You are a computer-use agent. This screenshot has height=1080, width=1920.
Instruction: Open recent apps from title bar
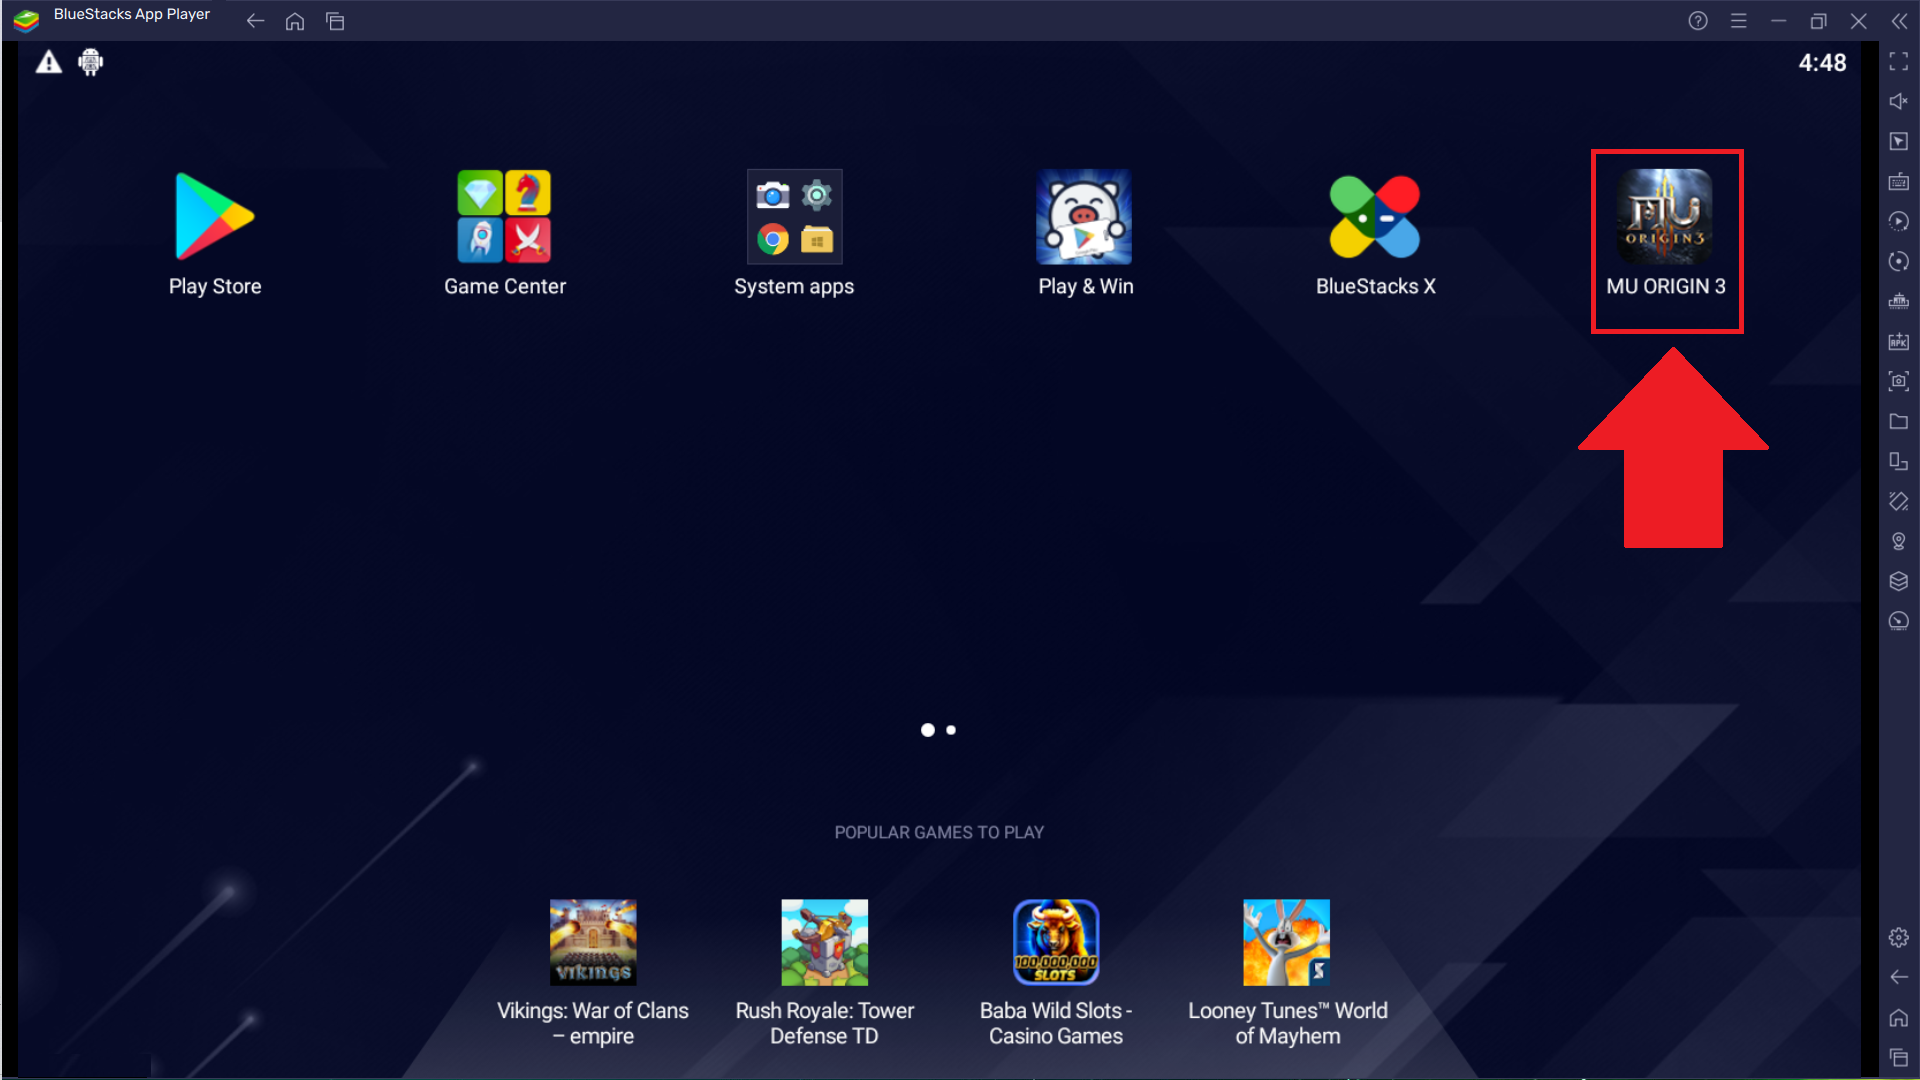tap(335, 21)
